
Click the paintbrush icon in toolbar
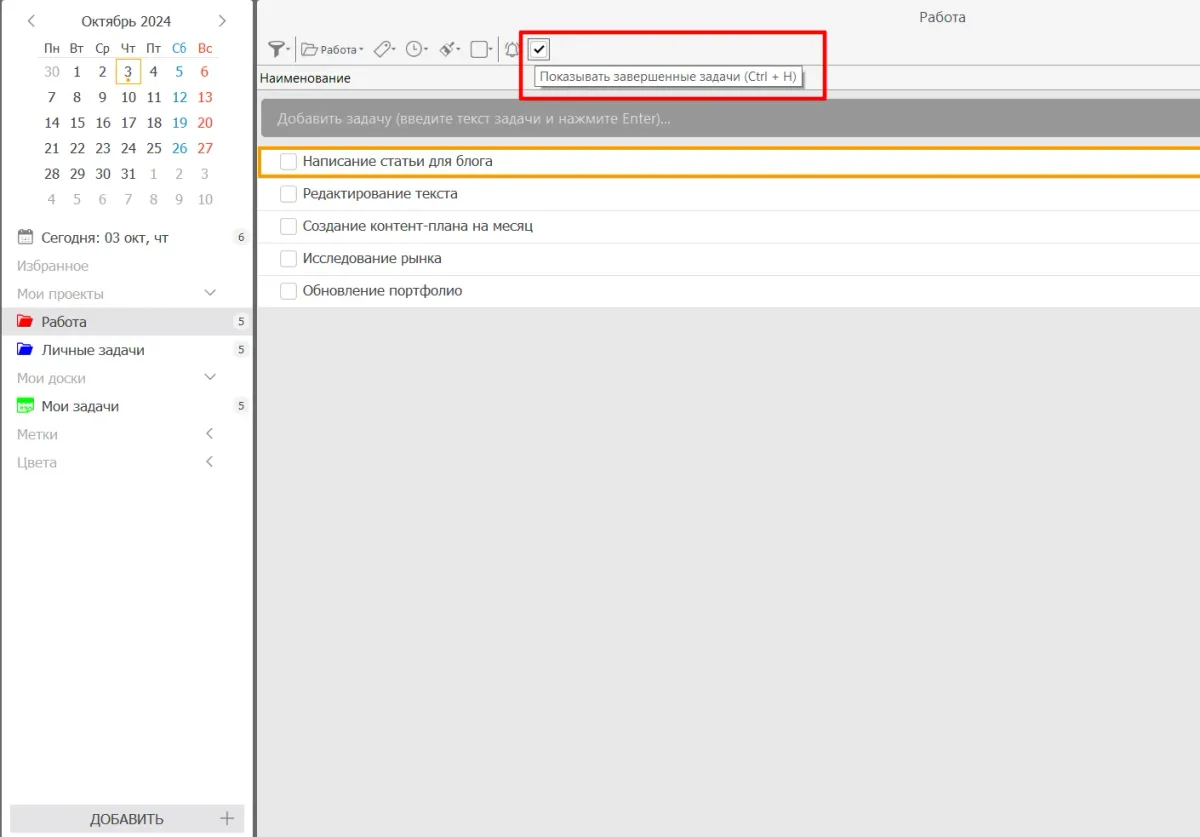(448, 49)
